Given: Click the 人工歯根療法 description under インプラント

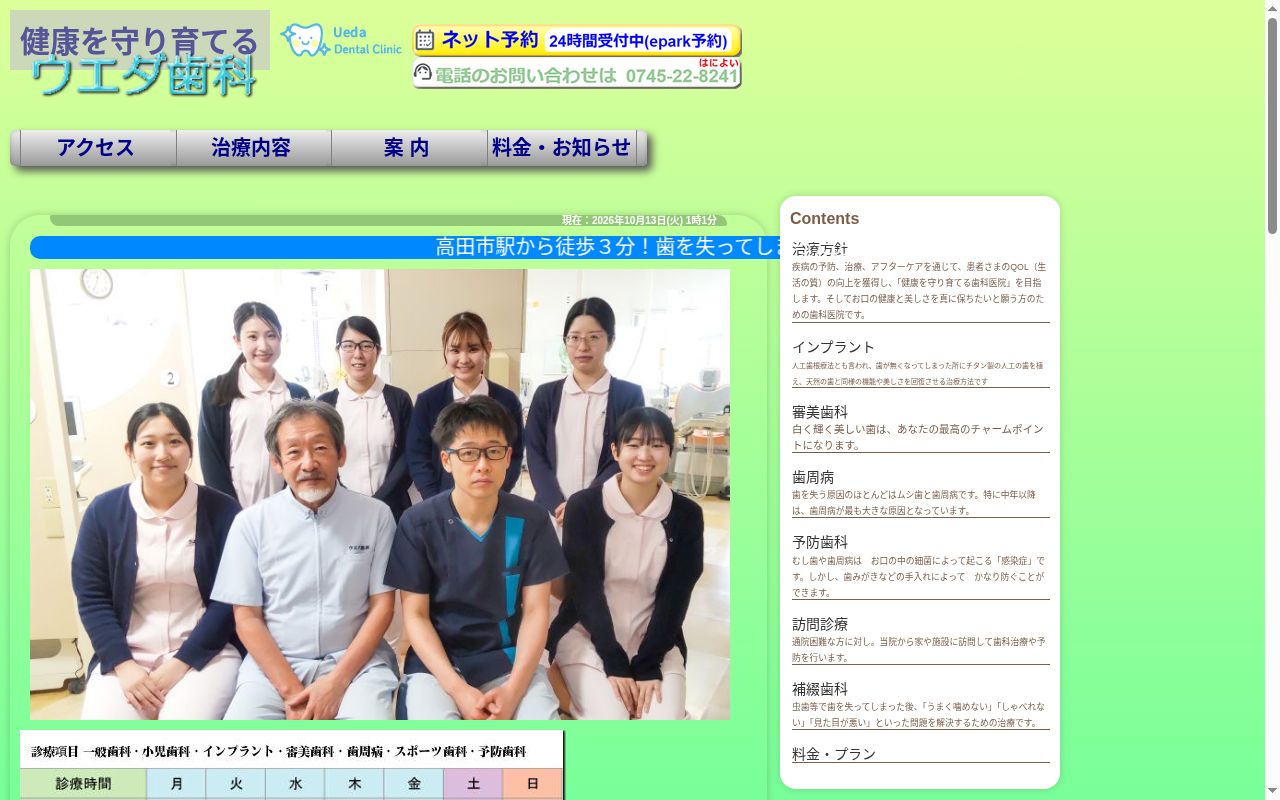Looking at the screenshot, I should [918, 374].
